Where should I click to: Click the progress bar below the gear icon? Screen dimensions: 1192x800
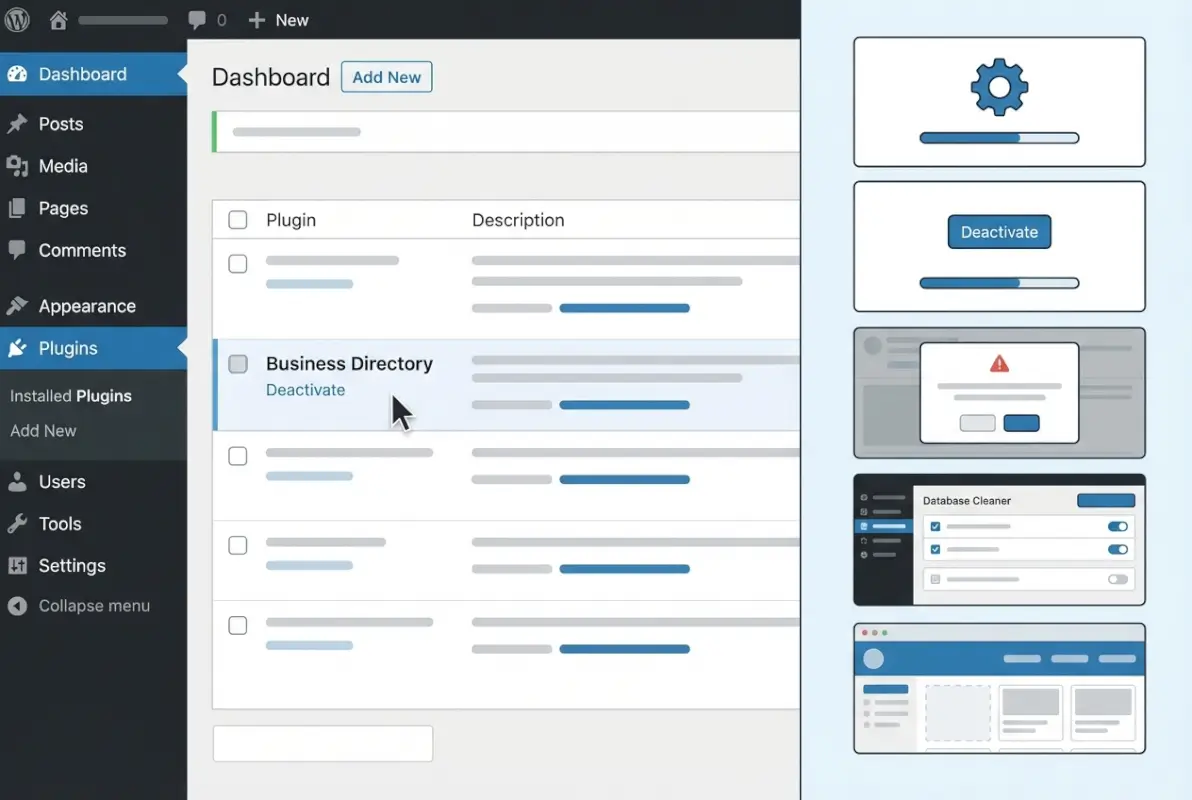tap(999, 136)
